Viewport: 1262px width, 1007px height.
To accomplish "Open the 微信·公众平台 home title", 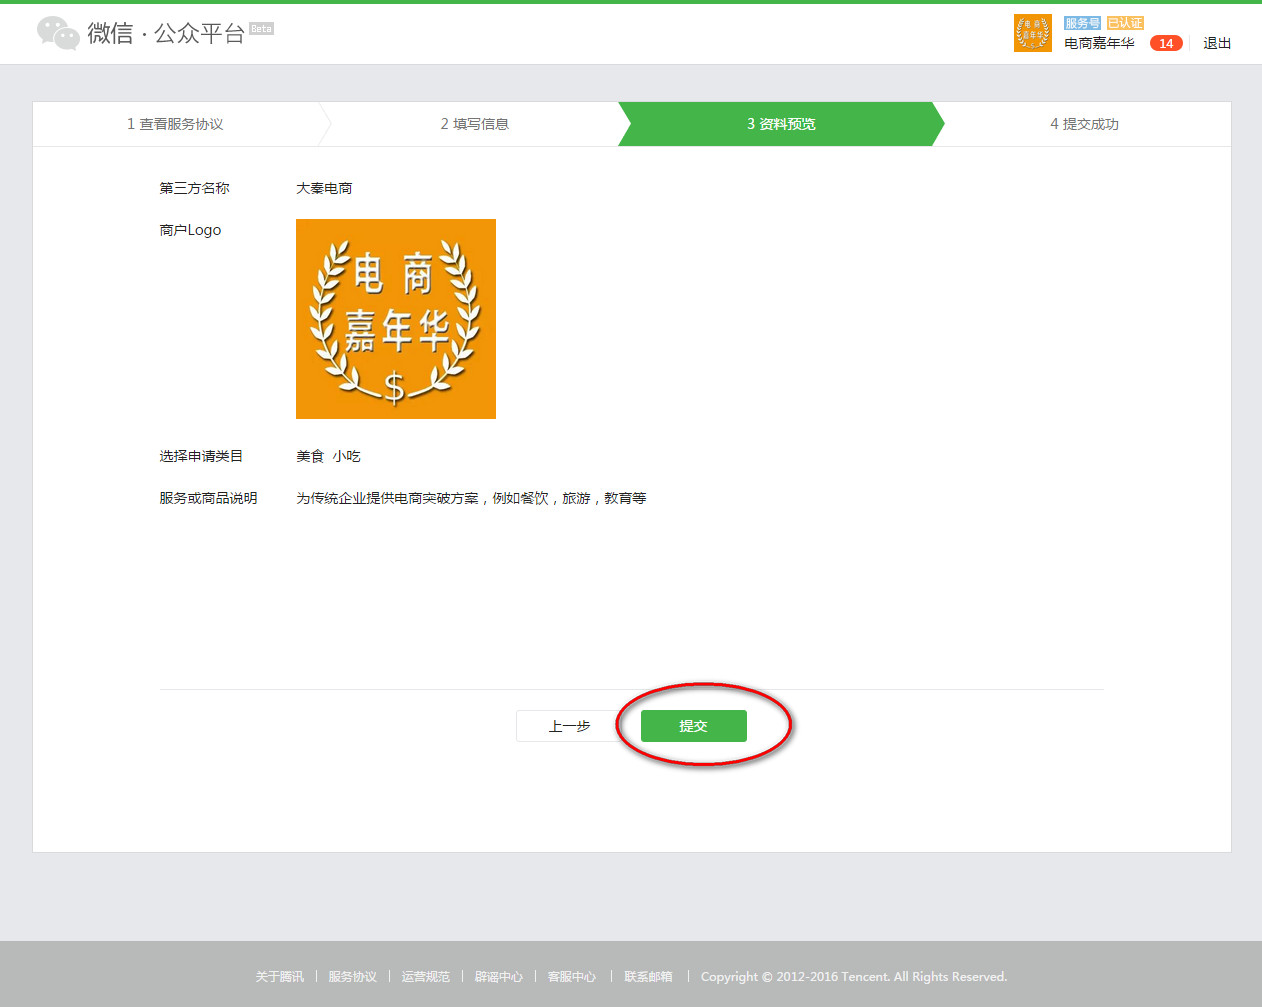I will click(166, 33).
